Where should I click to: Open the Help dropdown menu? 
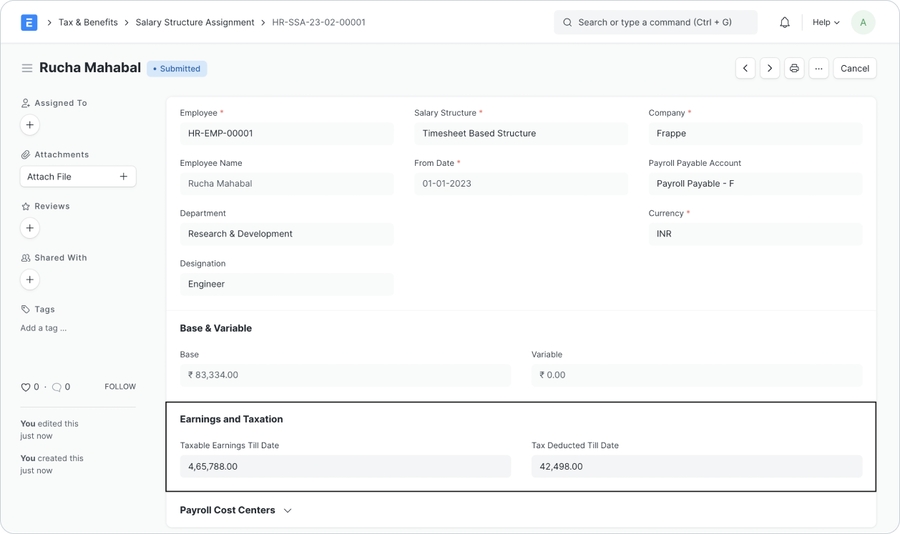pyautogui.click(x=825, y=22)
